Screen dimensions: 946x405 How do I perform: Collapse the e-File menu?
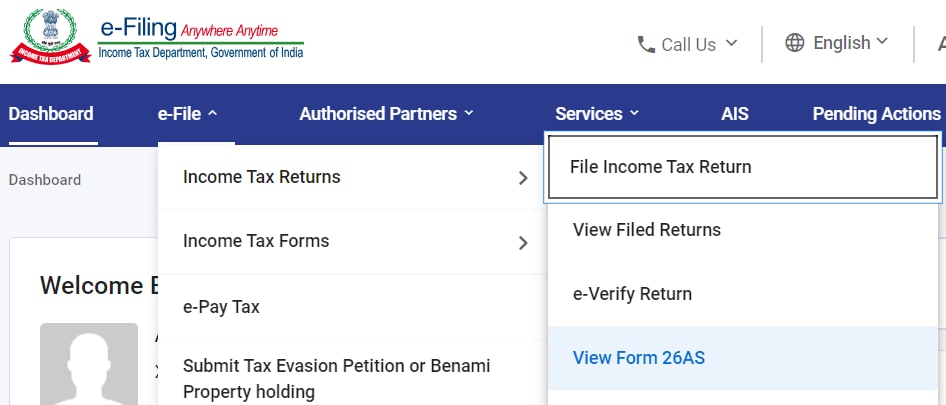(x=188, y=114)
